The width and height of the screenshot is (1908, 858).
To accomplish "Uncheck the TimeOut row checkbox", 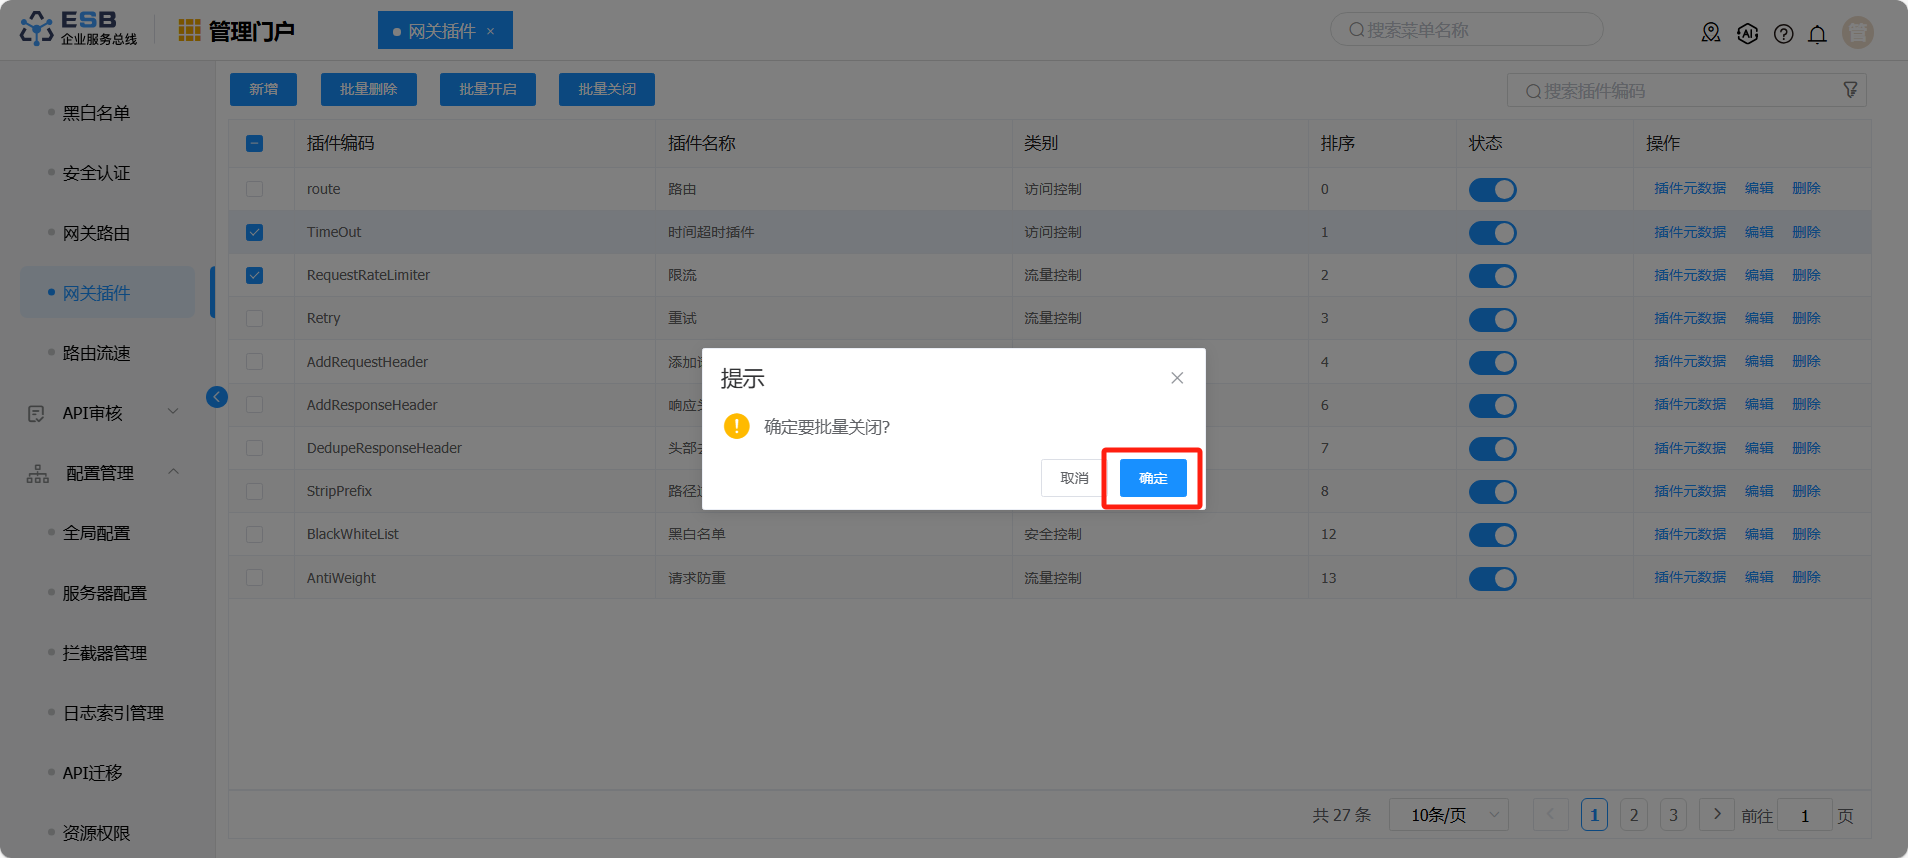I will click(x=255, y=232).
